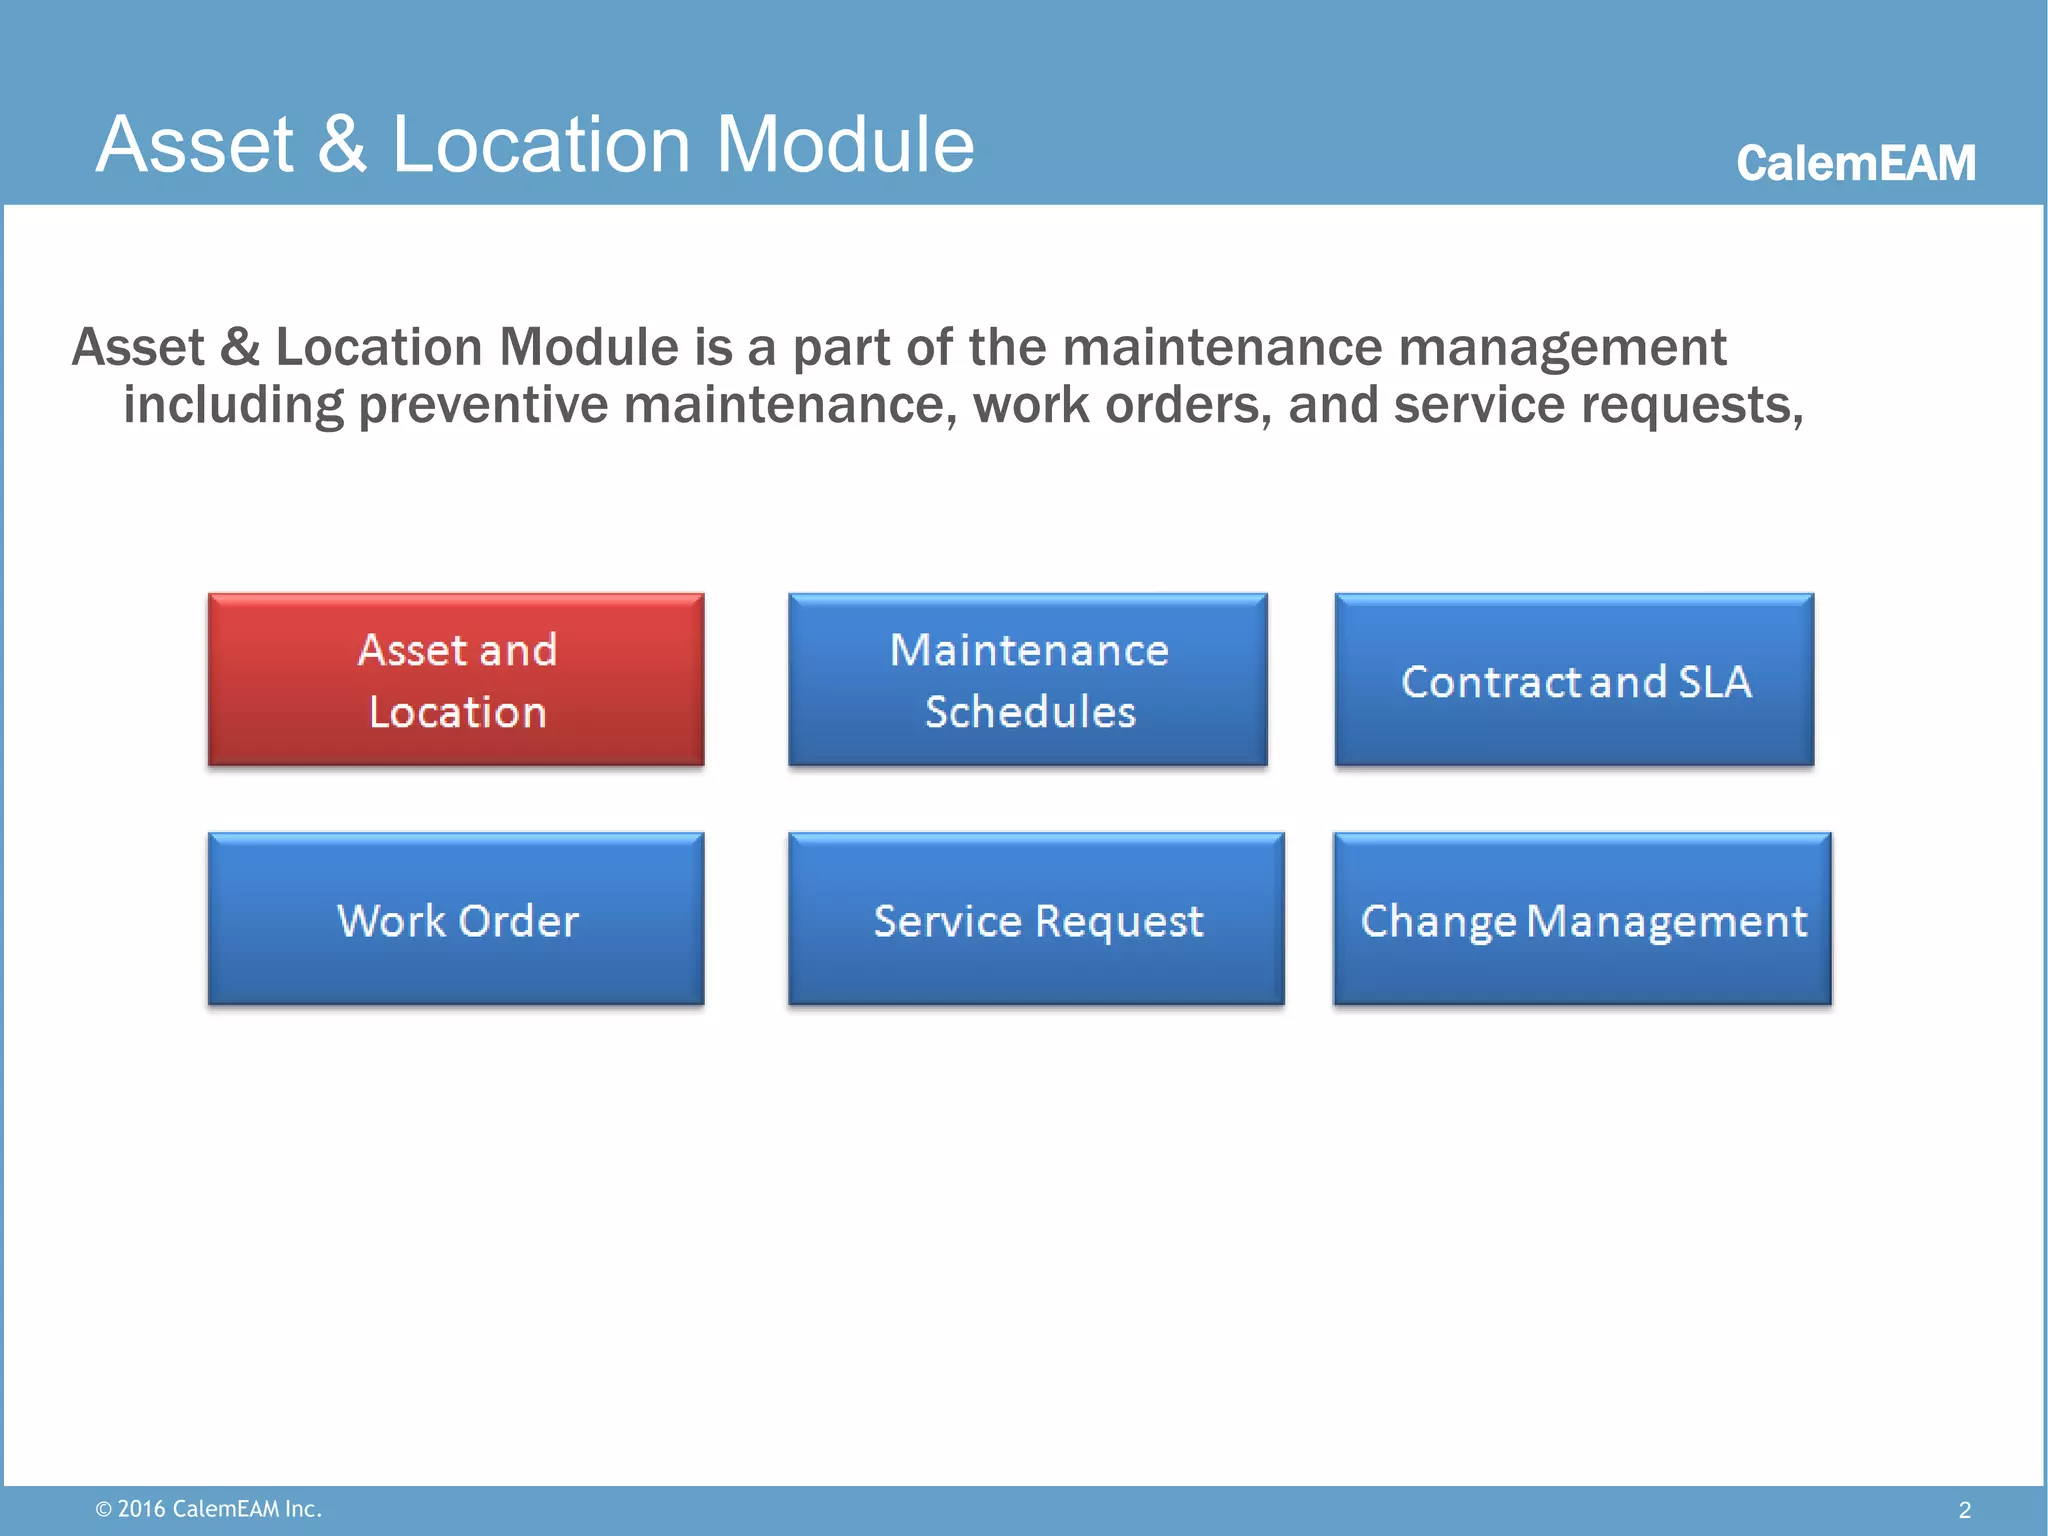
Task: Click the Work Order module box
Action: tap(456, 919)
